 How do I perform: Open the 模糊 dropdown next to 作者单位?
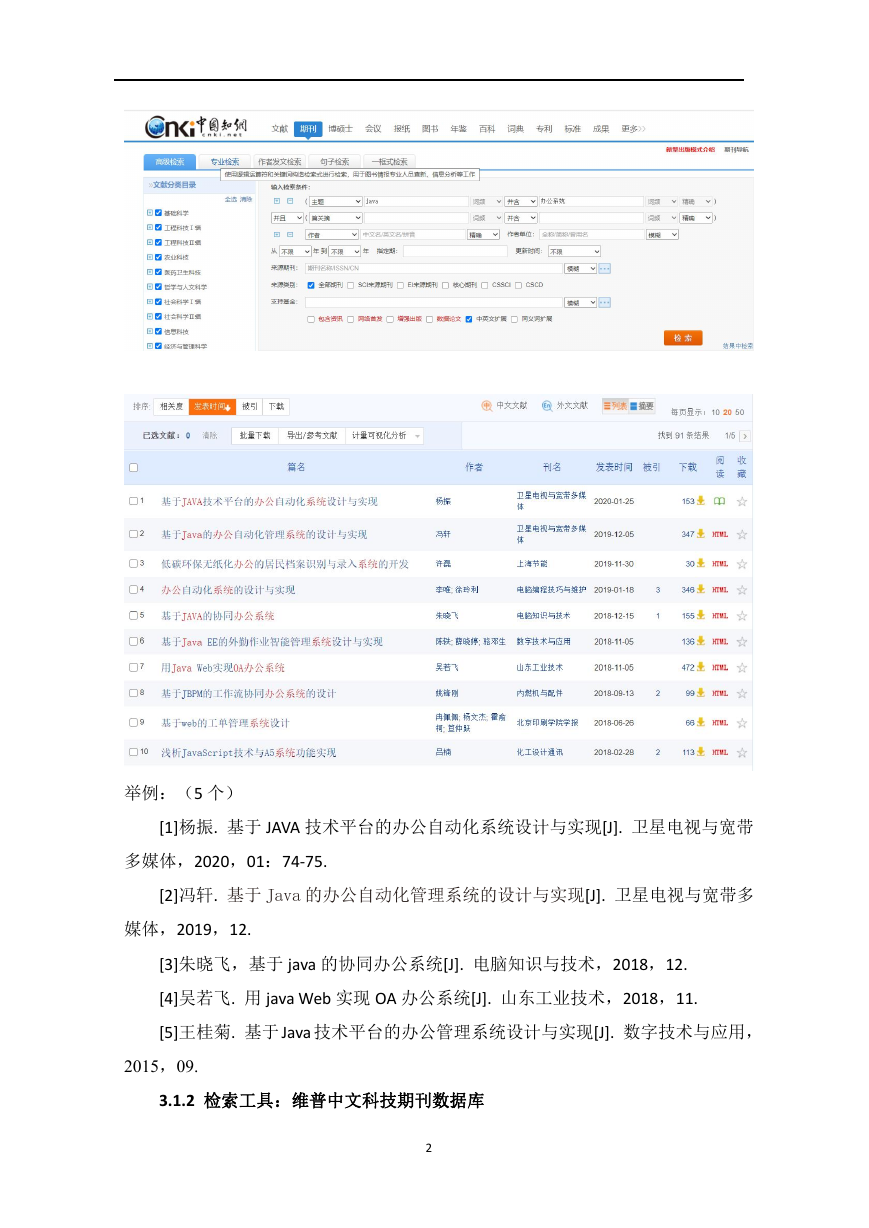662,234
